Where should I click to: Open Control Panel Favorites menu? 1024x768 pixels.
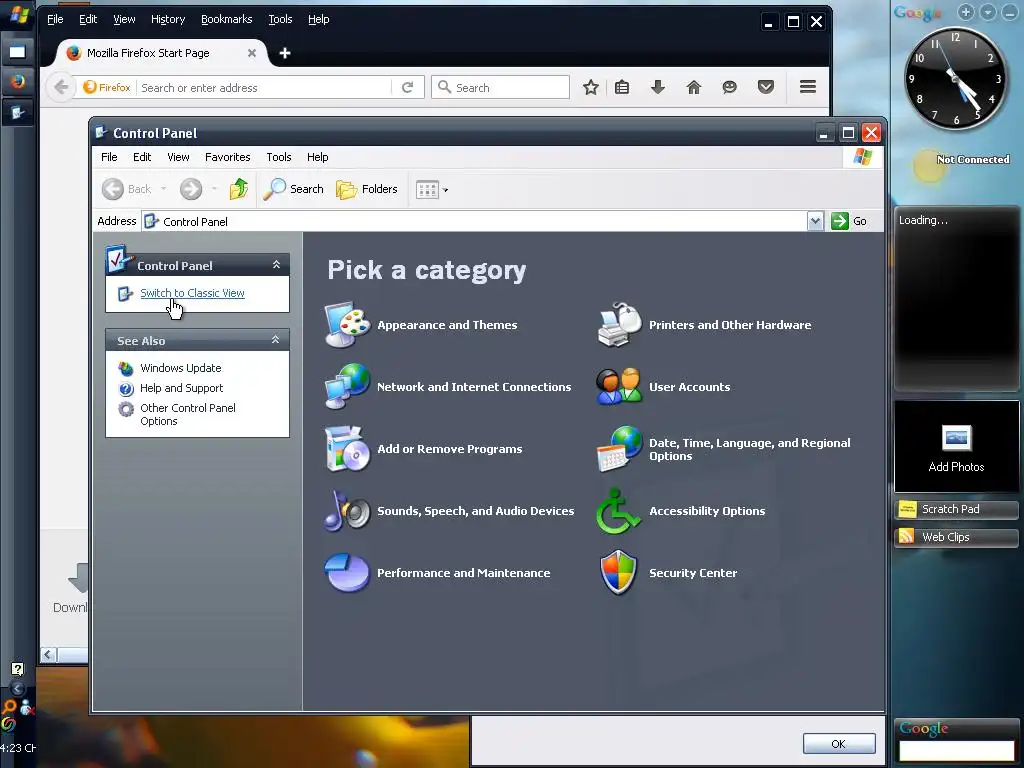pos(227,157)
